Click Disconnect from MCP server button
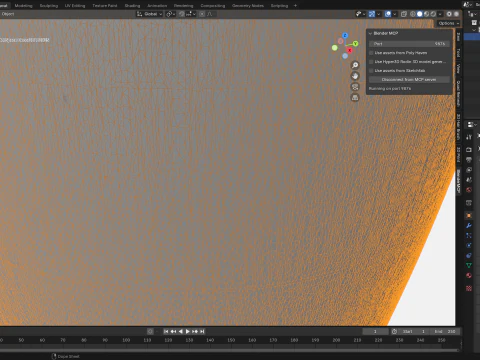 [409, 80]
